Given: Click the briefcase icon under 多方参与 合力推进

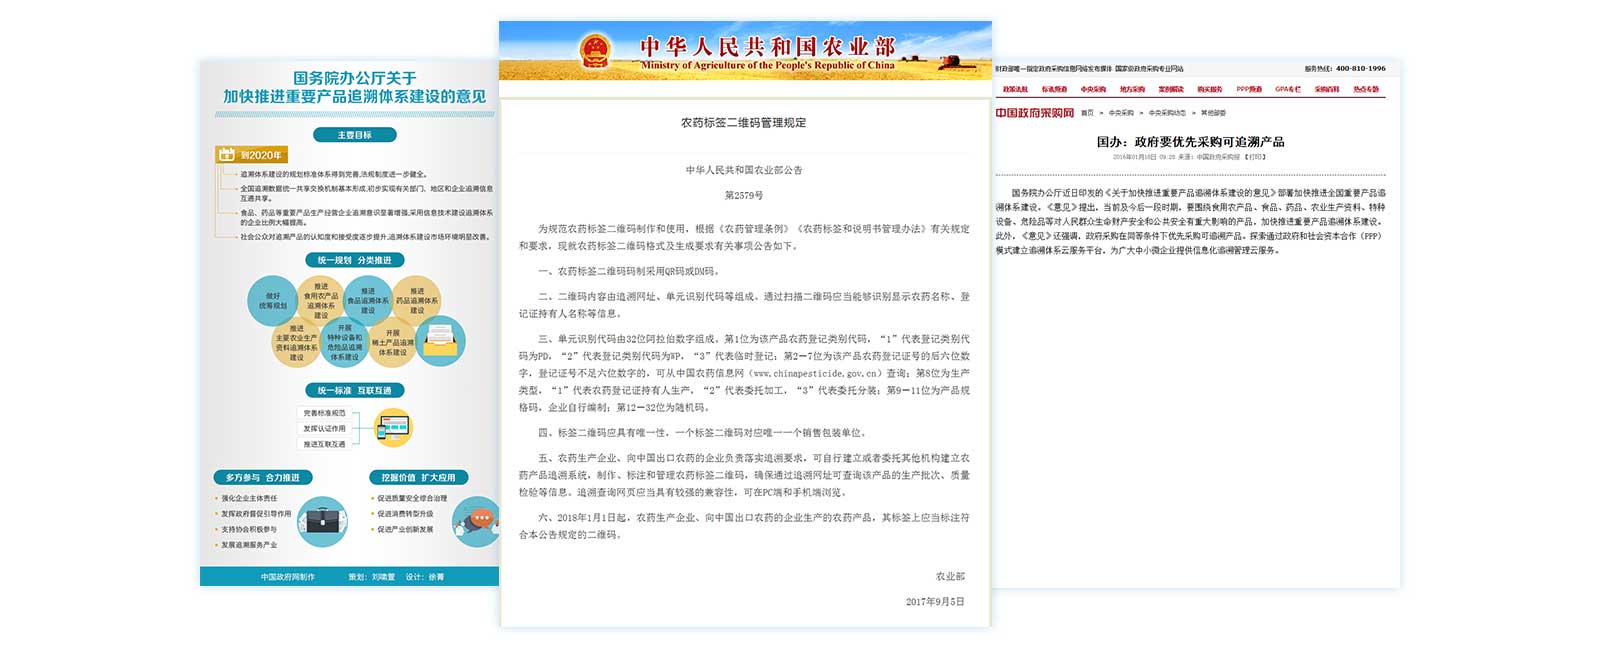Looking at the screenshot, I should [322, 521].
